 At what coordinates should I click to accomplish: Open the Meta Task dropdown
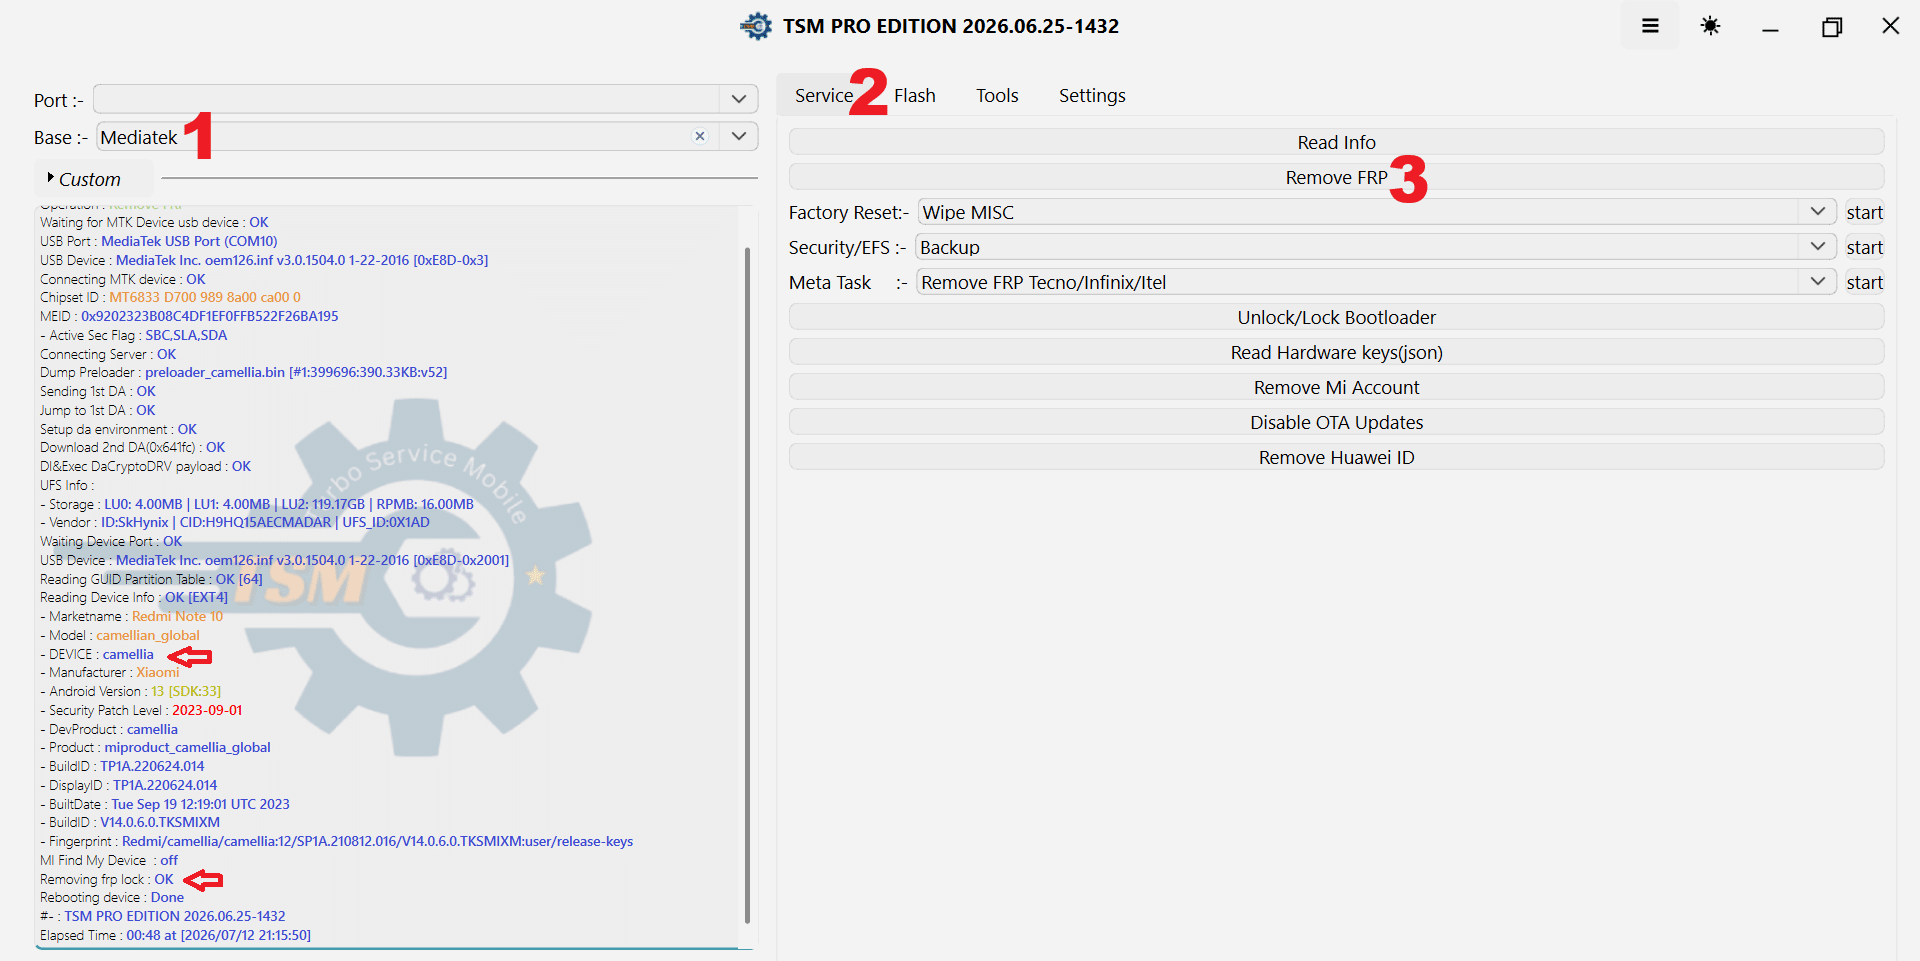coord(1376,282)
